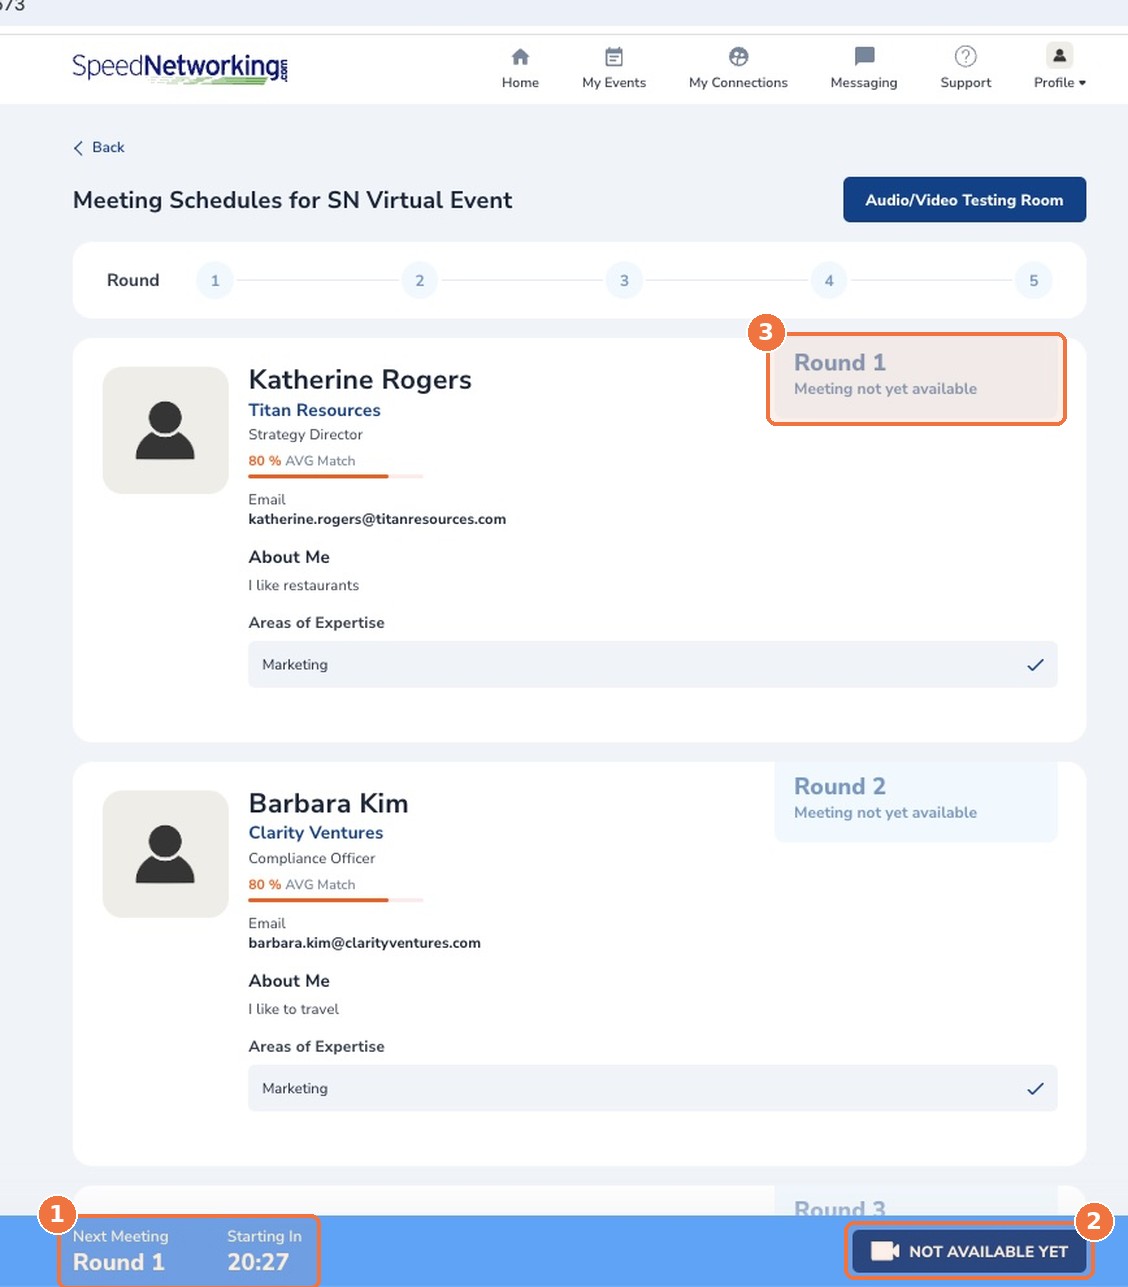Image resolution: width=1128 pixels, height=1287 pixels.
Task: Click Barbara Kim's 80% match progress bar
Action: coord(335,901)
